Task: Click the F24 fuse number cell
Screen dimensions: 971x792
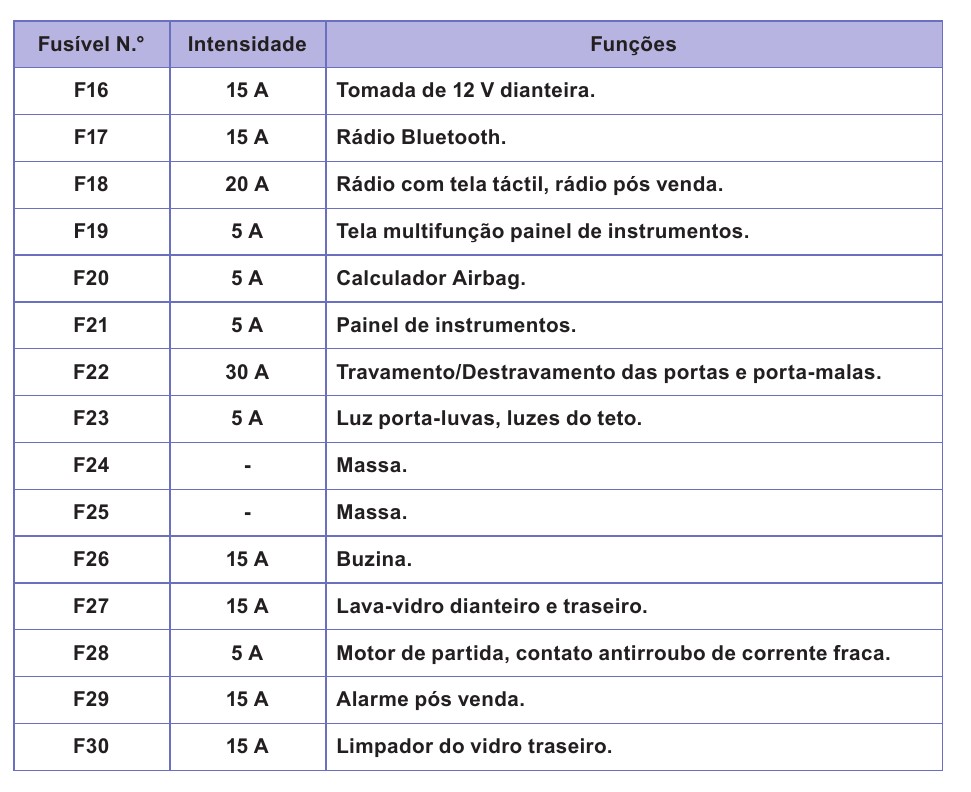Action: [x=91, y=465]
